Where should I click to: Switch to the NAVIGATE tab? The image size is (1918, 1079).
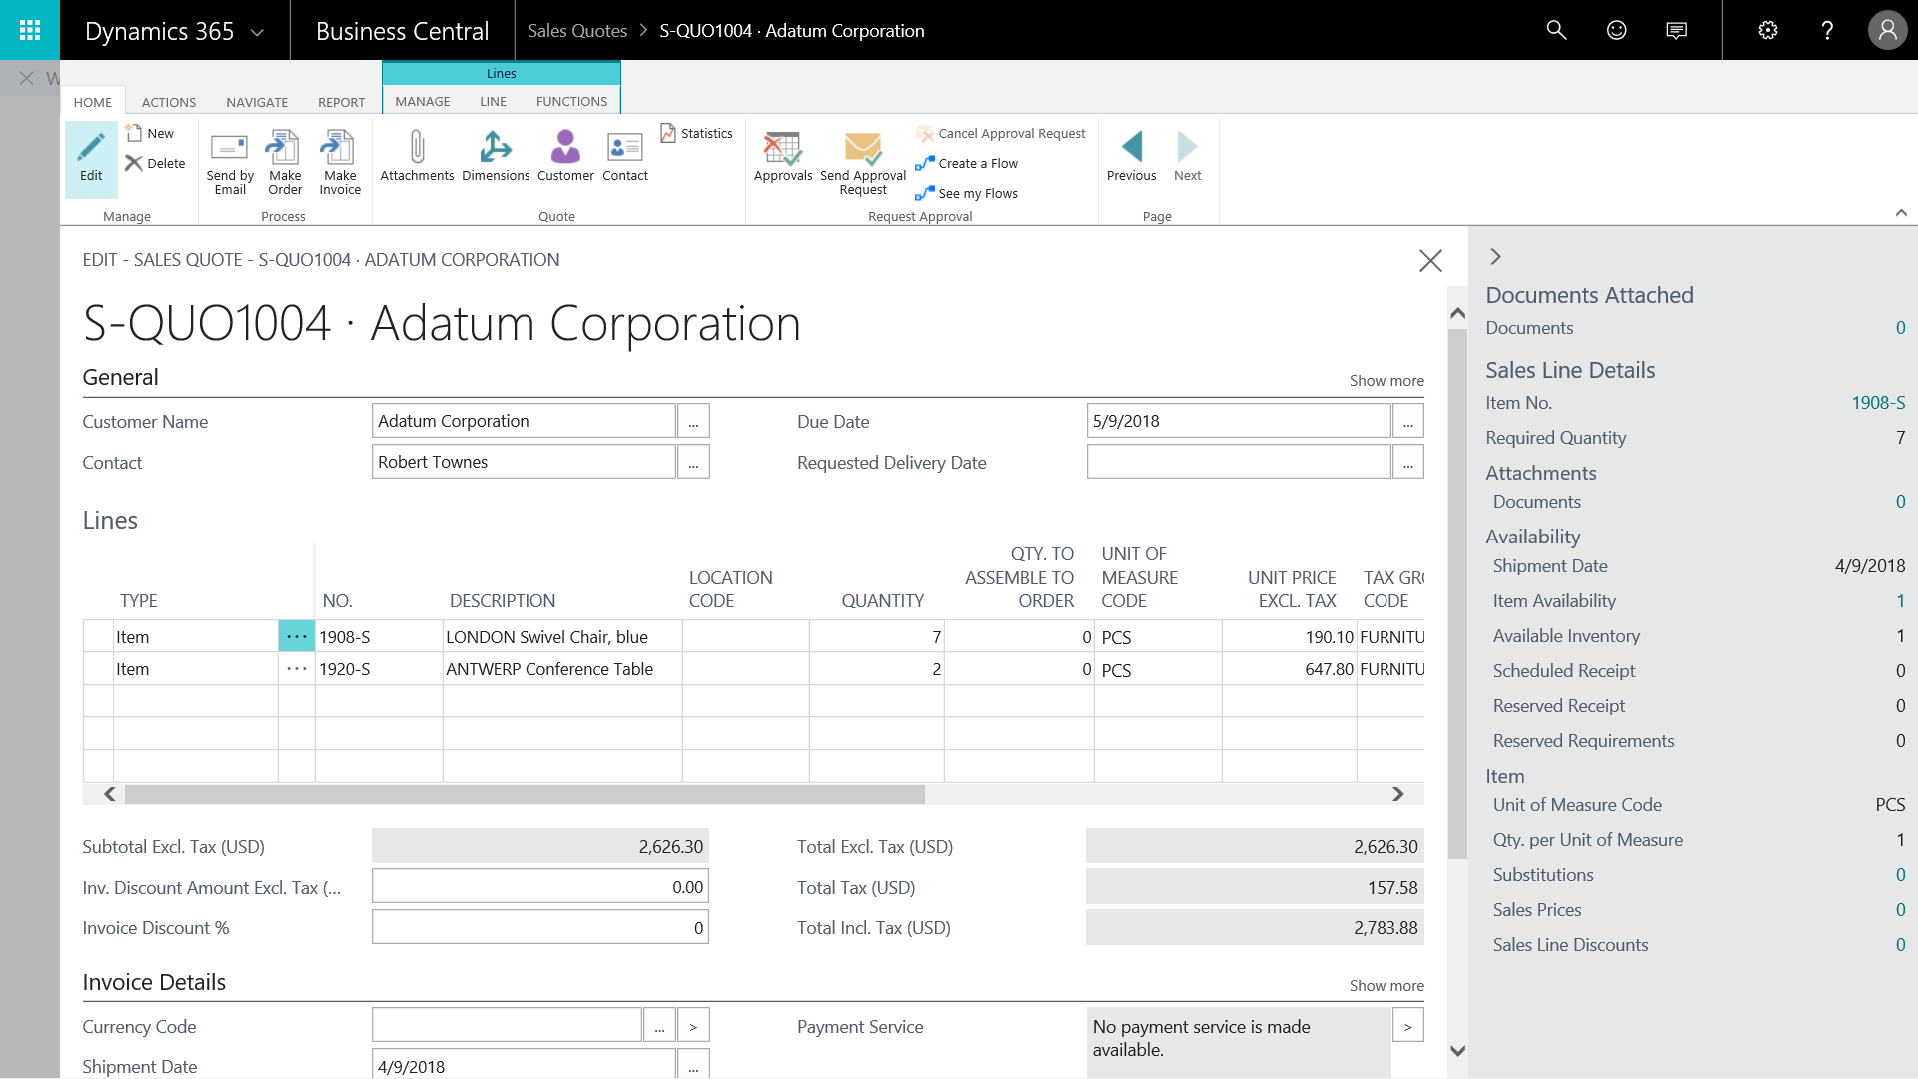click(x=257, y=102)
